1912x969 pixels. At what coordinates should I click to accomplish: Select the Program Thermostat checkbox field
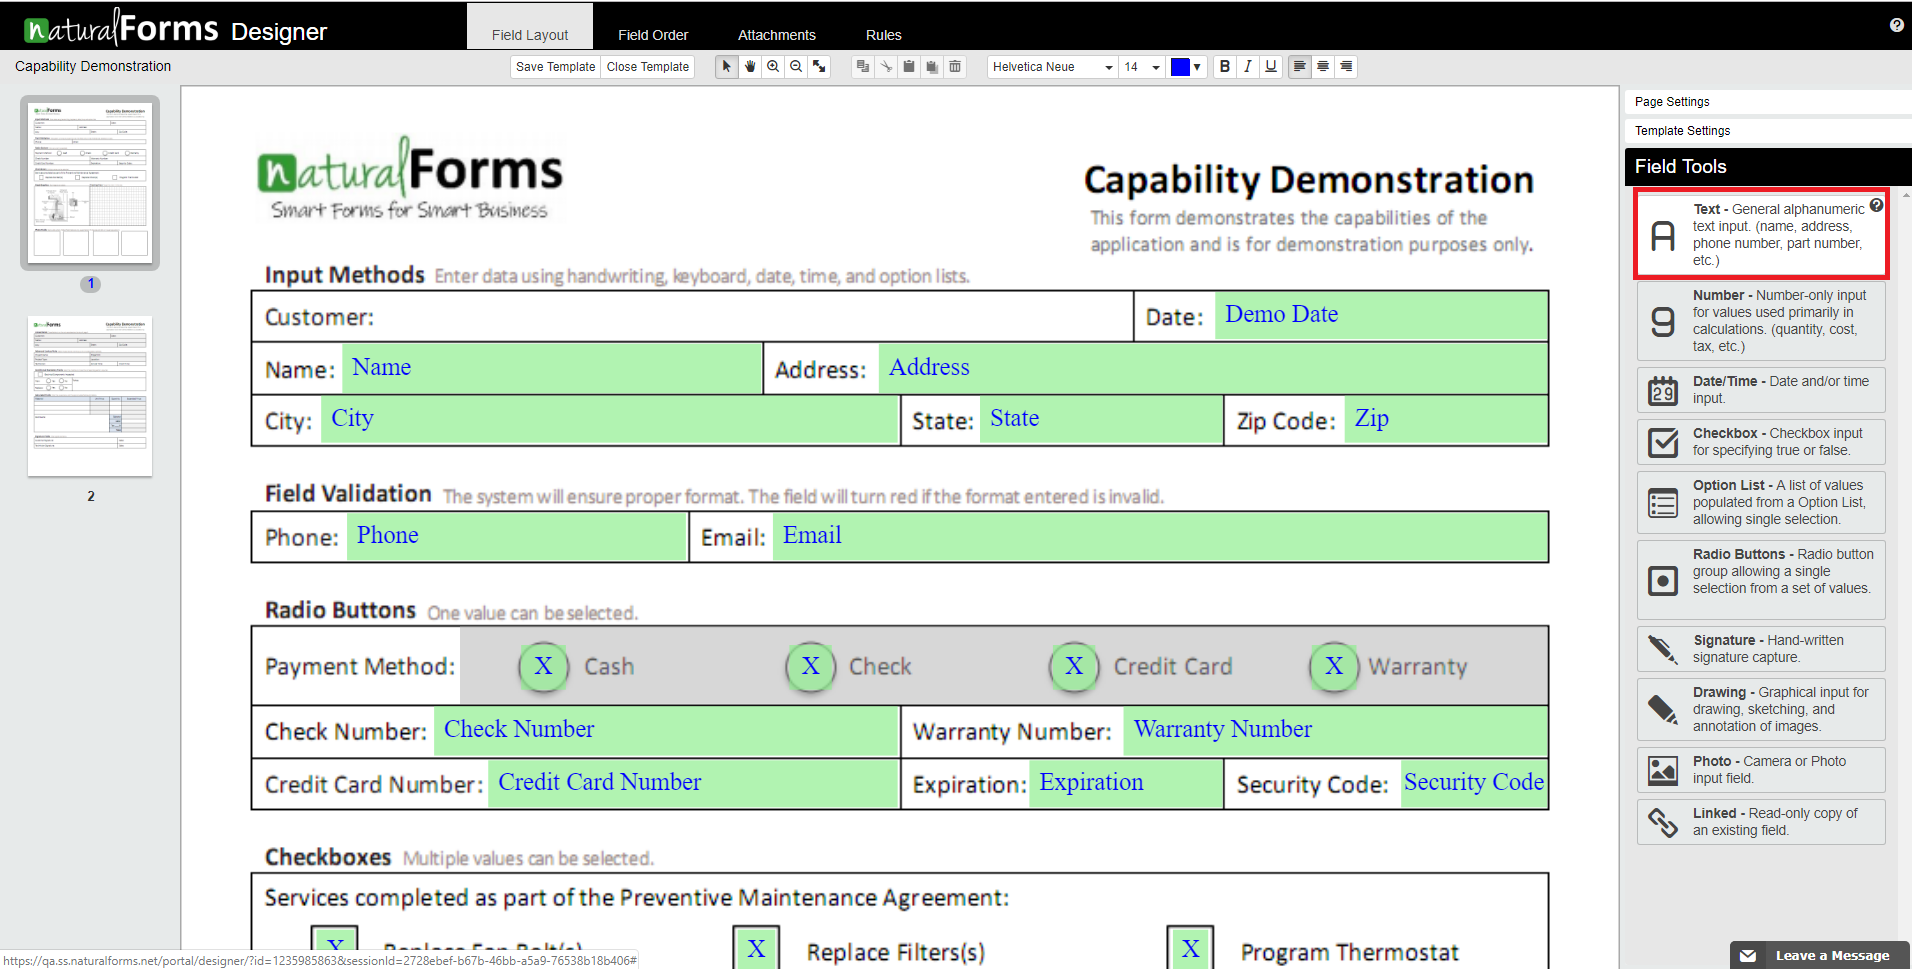coord(1191,948)
